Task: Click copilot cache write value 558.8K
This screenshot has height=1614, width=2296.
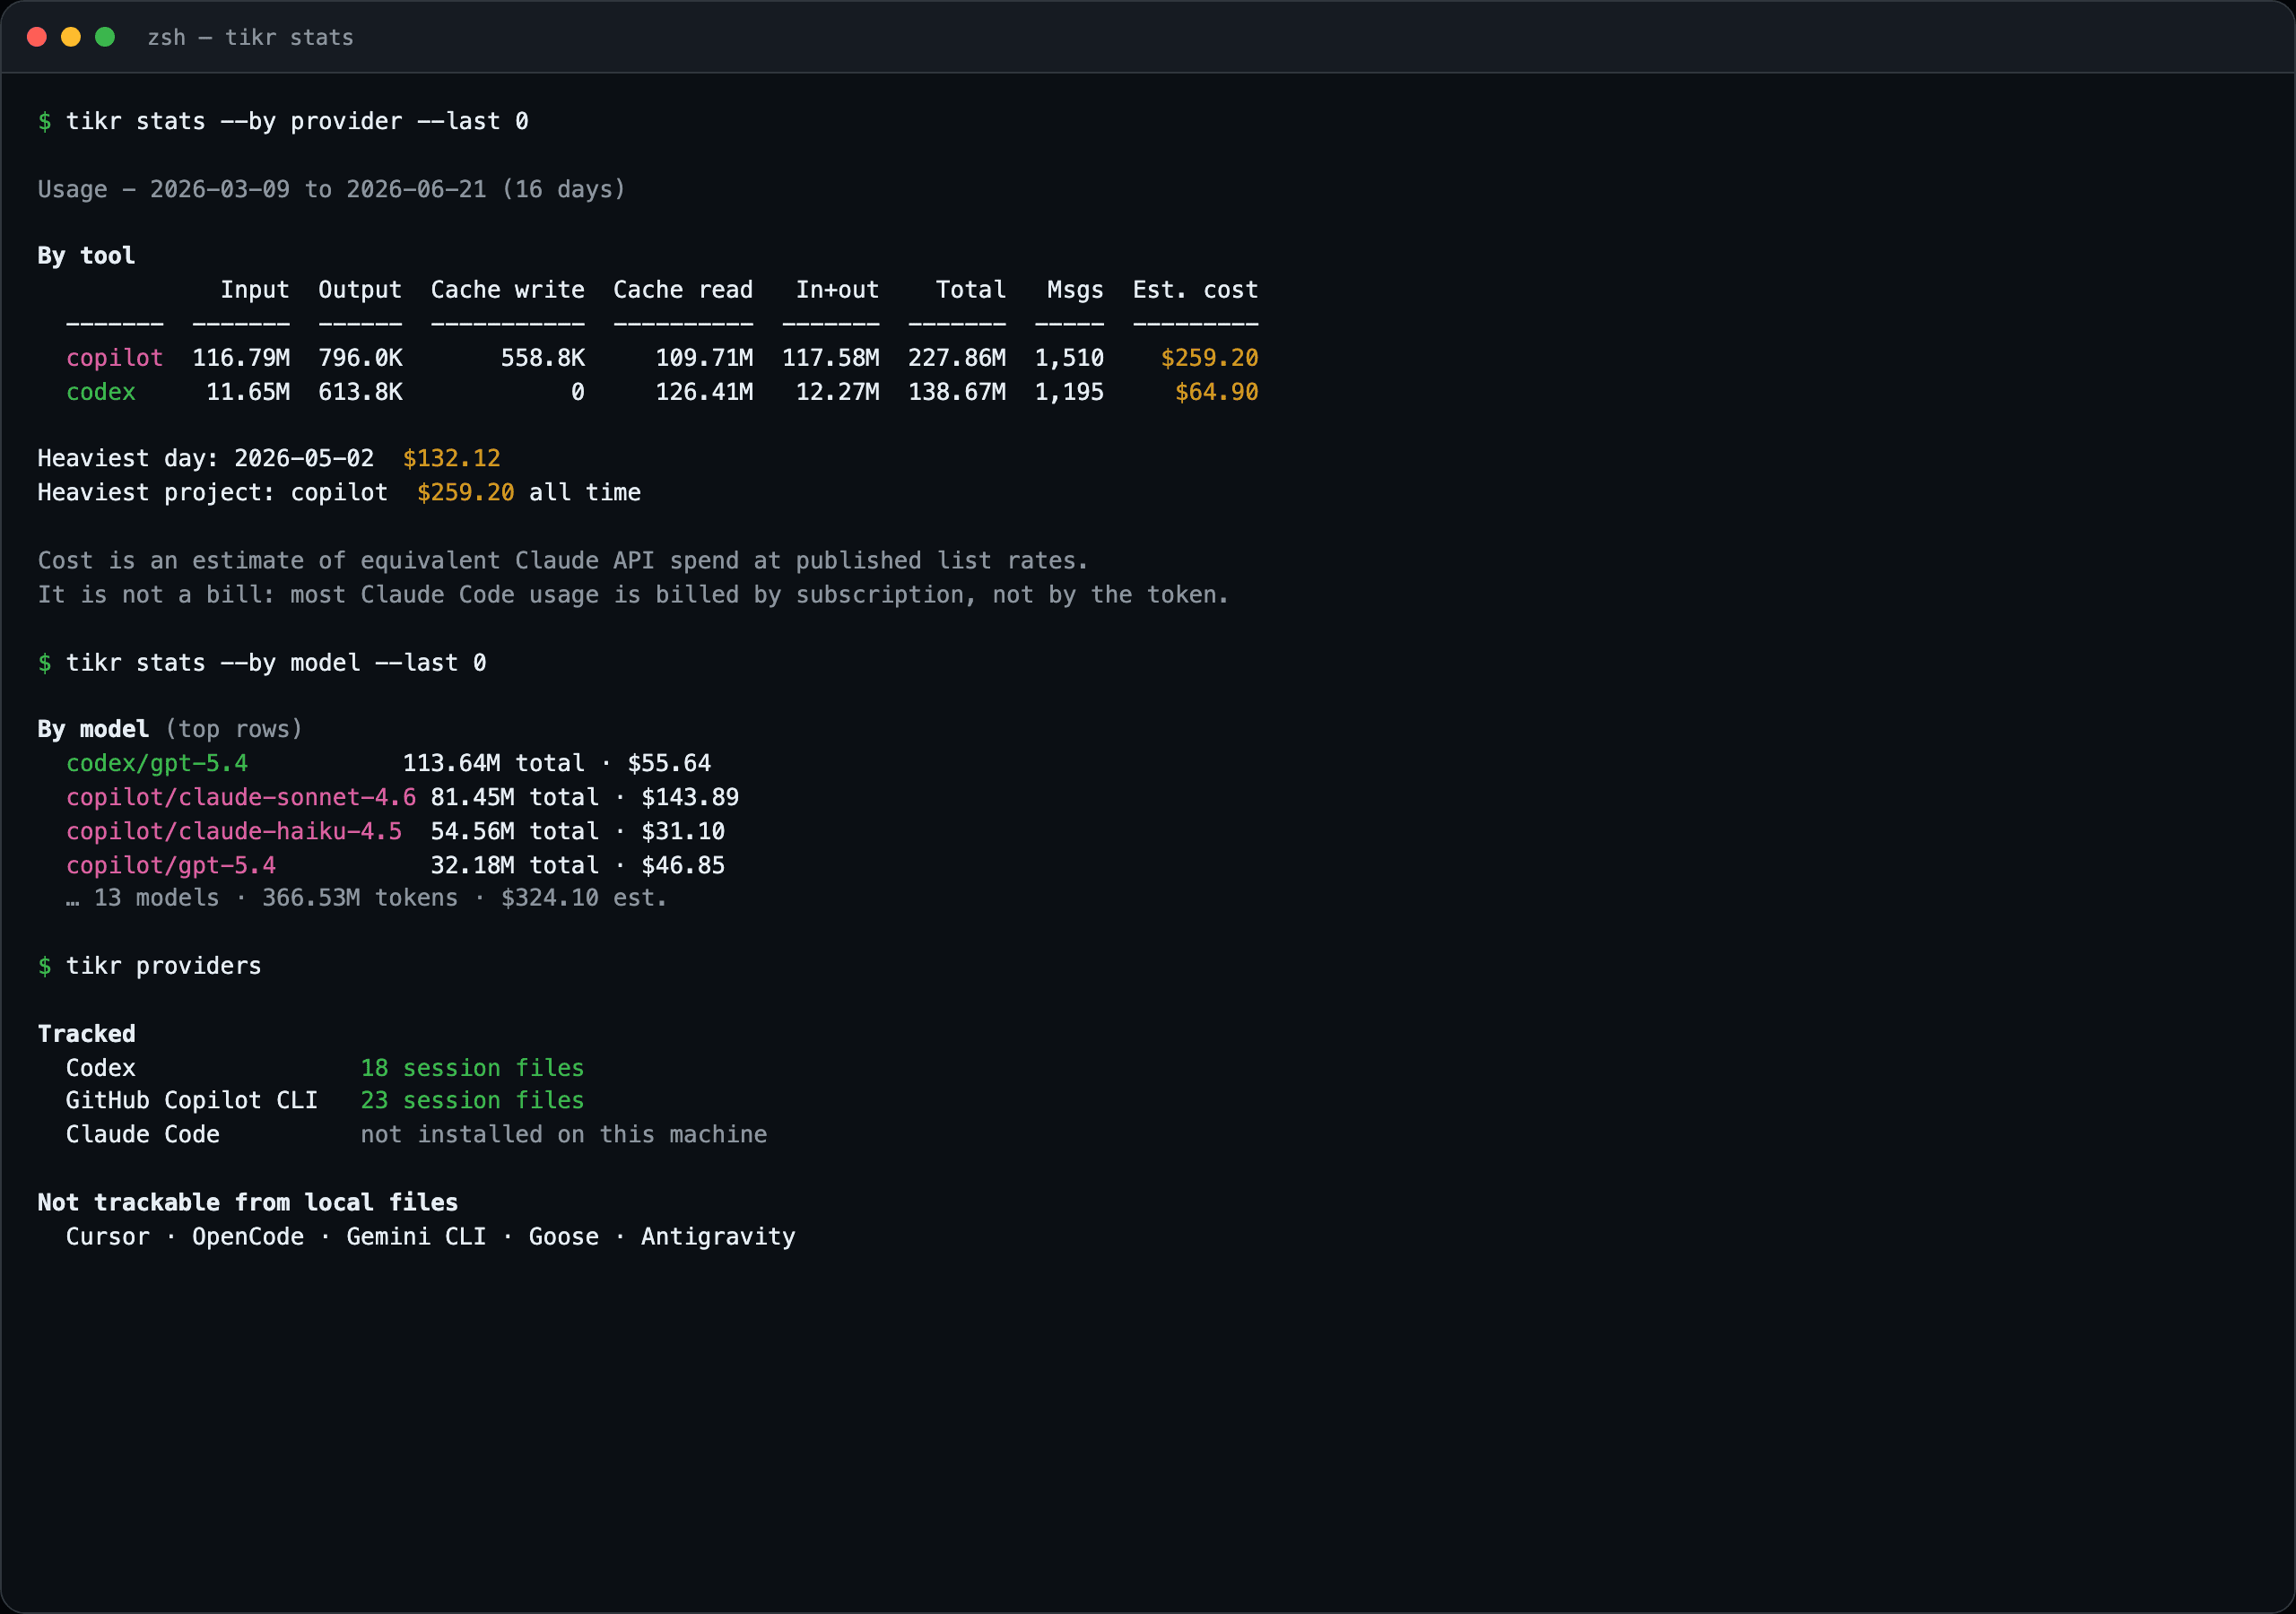Action: point(543,358)
